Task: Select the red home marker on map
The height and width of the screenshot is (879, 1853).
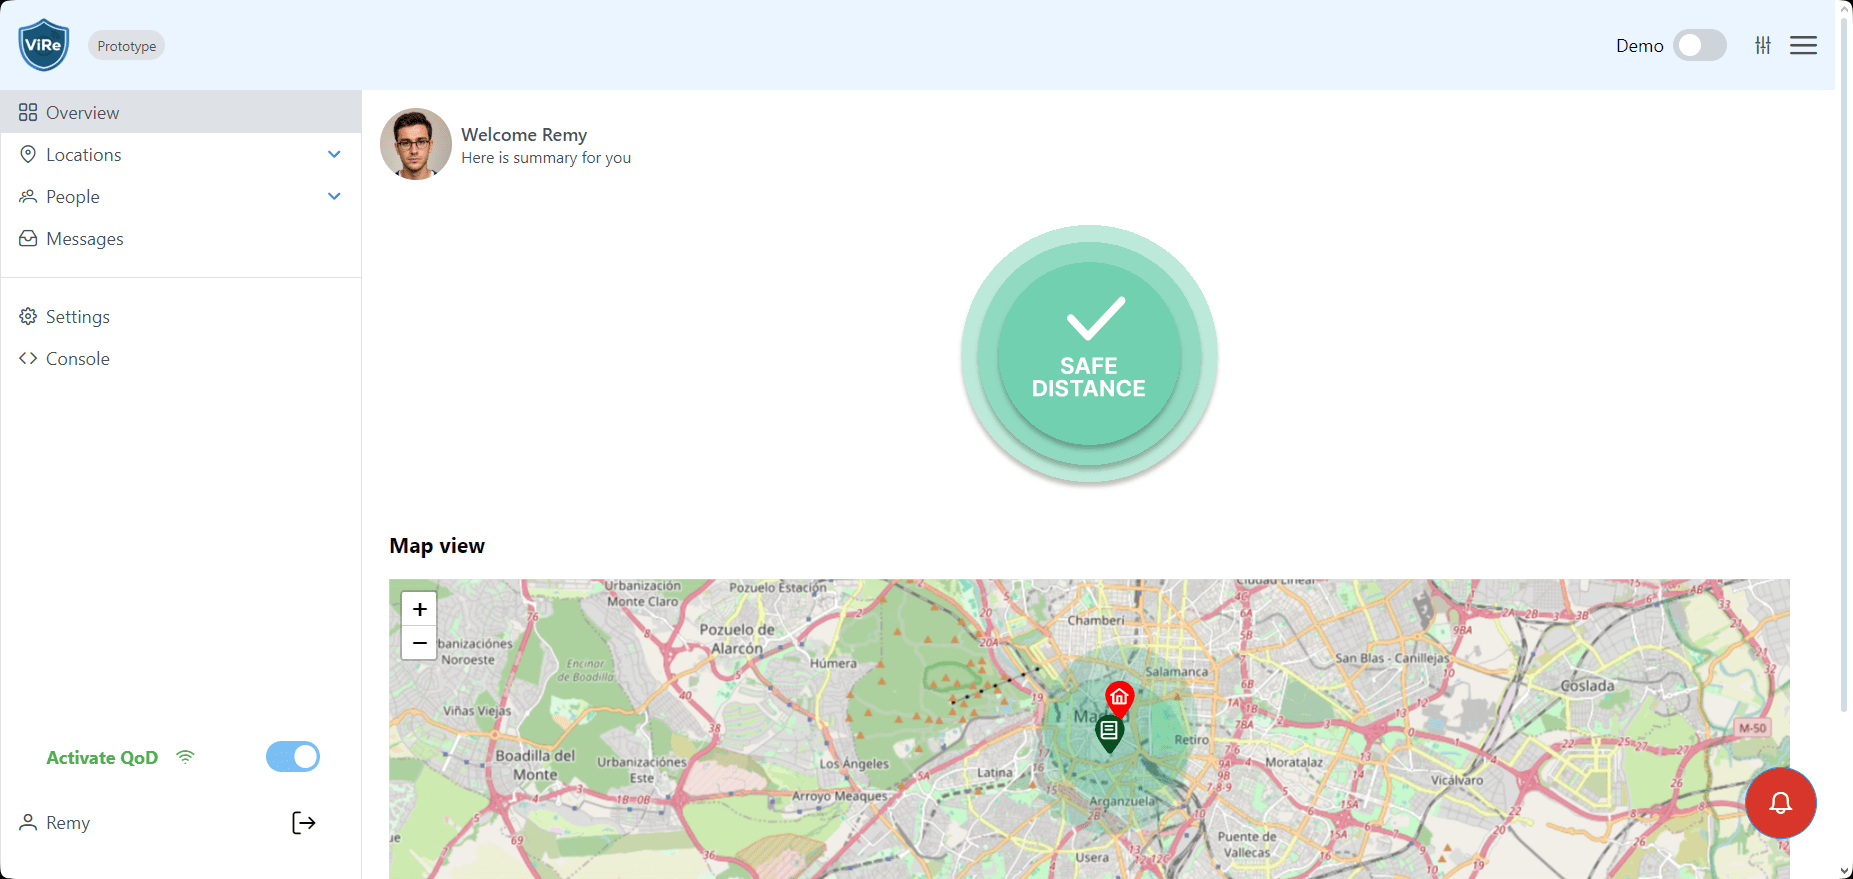Action: tap(1119, 697)
